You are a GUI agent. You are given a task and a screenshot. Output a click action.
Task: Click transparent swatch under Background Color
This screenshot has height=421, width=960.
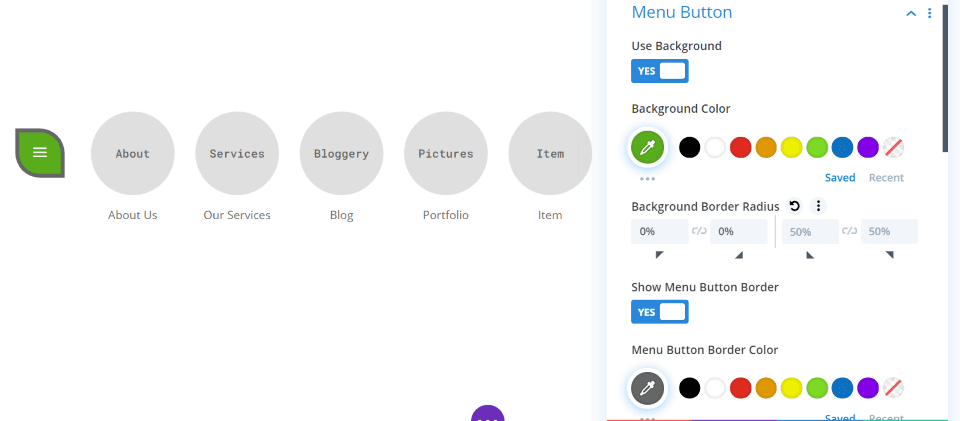(894, 147)
